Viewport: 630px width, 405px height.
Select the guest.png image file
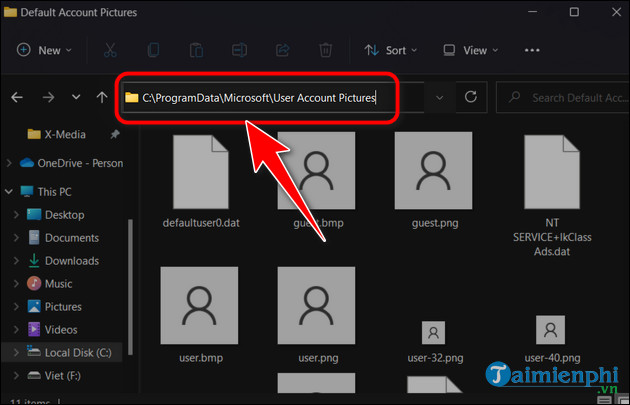point(434,181)
